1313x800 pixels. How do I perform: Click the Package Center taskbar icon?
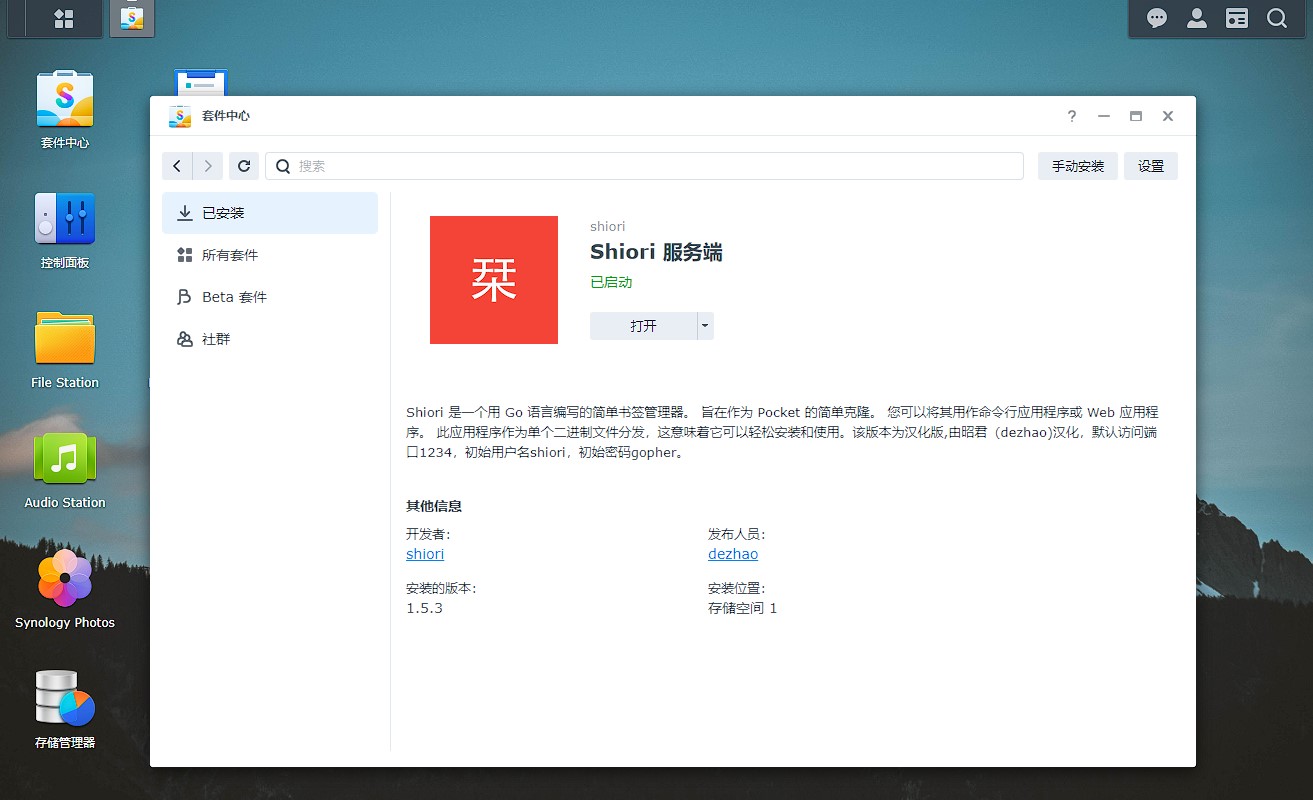[x=132, y=19]
